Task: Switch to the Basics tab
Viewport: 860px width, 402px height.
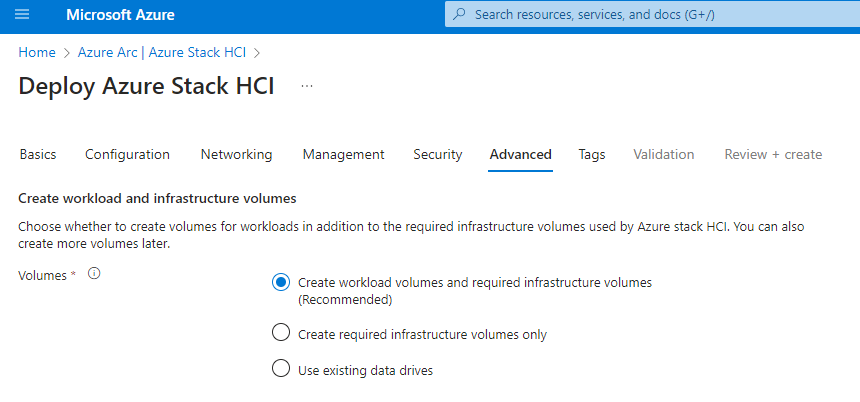Action: coord(38,154)
